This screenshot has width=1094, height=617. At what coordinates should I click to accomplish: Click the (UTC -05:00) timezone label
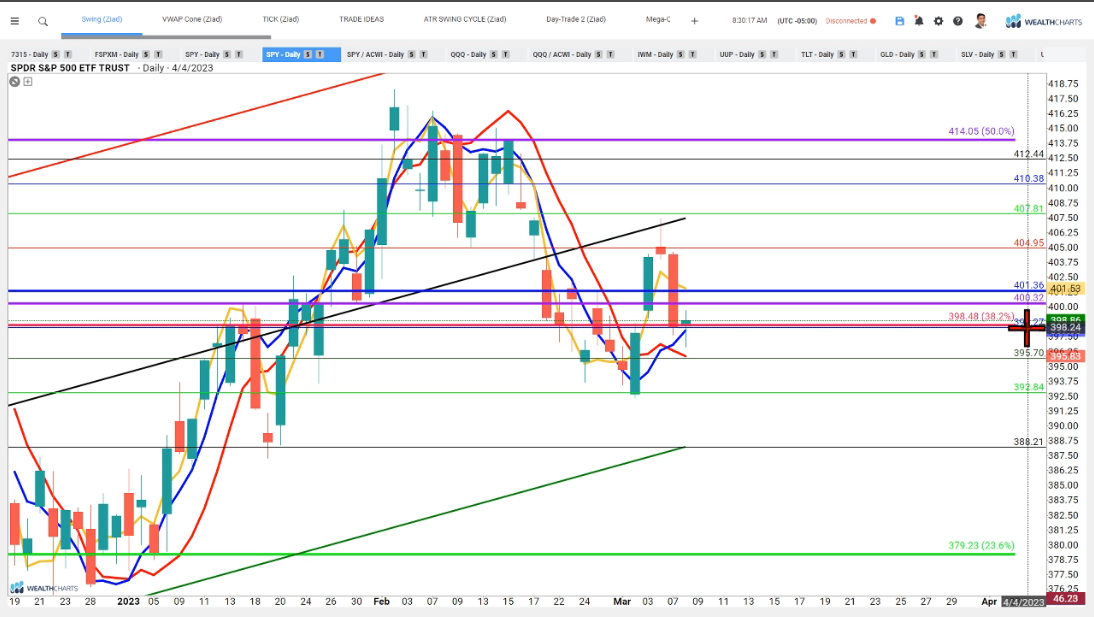(797, 21)
